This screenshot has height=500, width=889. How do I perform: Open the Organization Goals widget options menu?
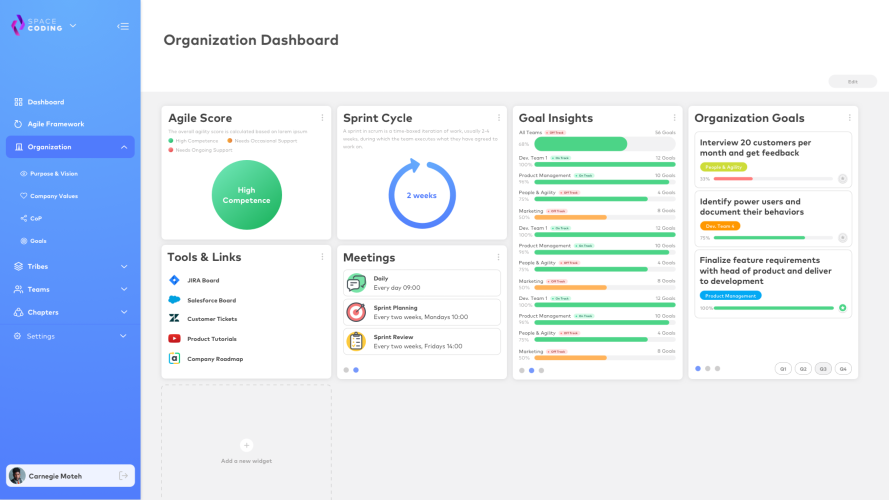coord(849,118)
